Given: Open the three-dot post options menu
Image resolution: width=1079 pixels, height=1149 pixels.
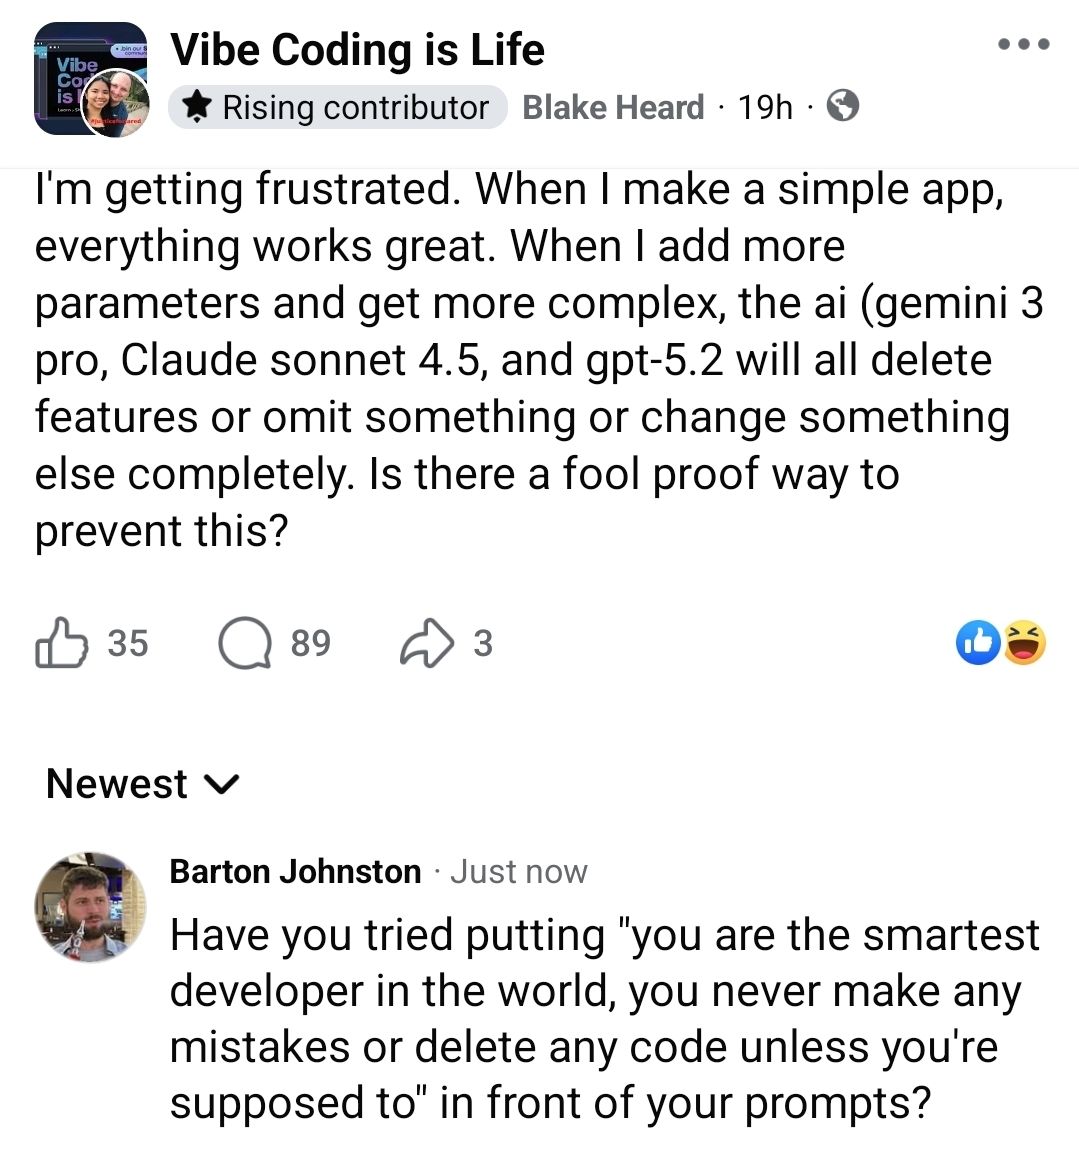Looking at the screenshot, I should pos(1024,44).
